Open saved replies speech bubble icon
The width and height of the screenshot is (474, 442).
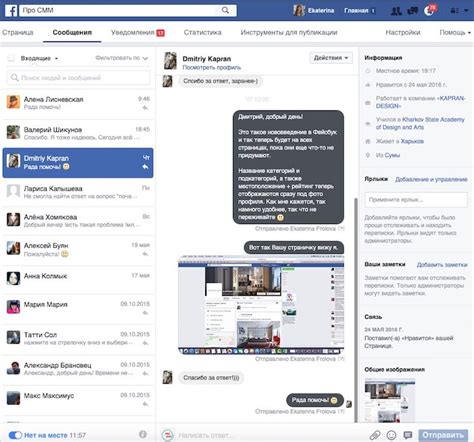click(407, 435)
